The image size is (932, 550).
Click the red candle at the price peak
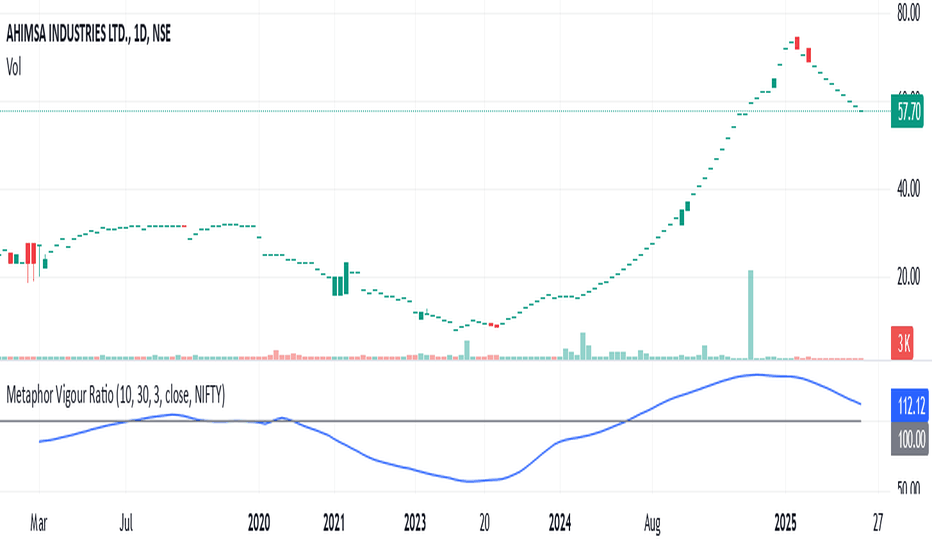pos(797,43)
